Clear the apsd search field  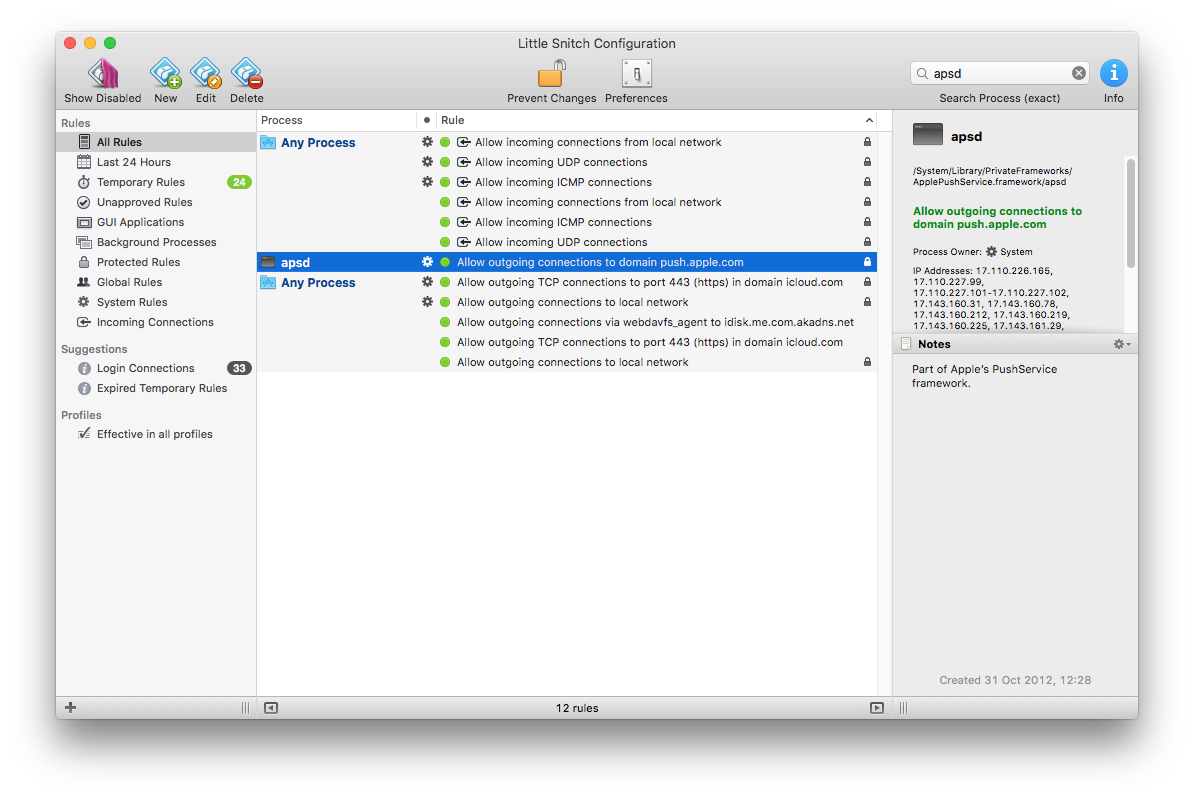(1078, 73)
